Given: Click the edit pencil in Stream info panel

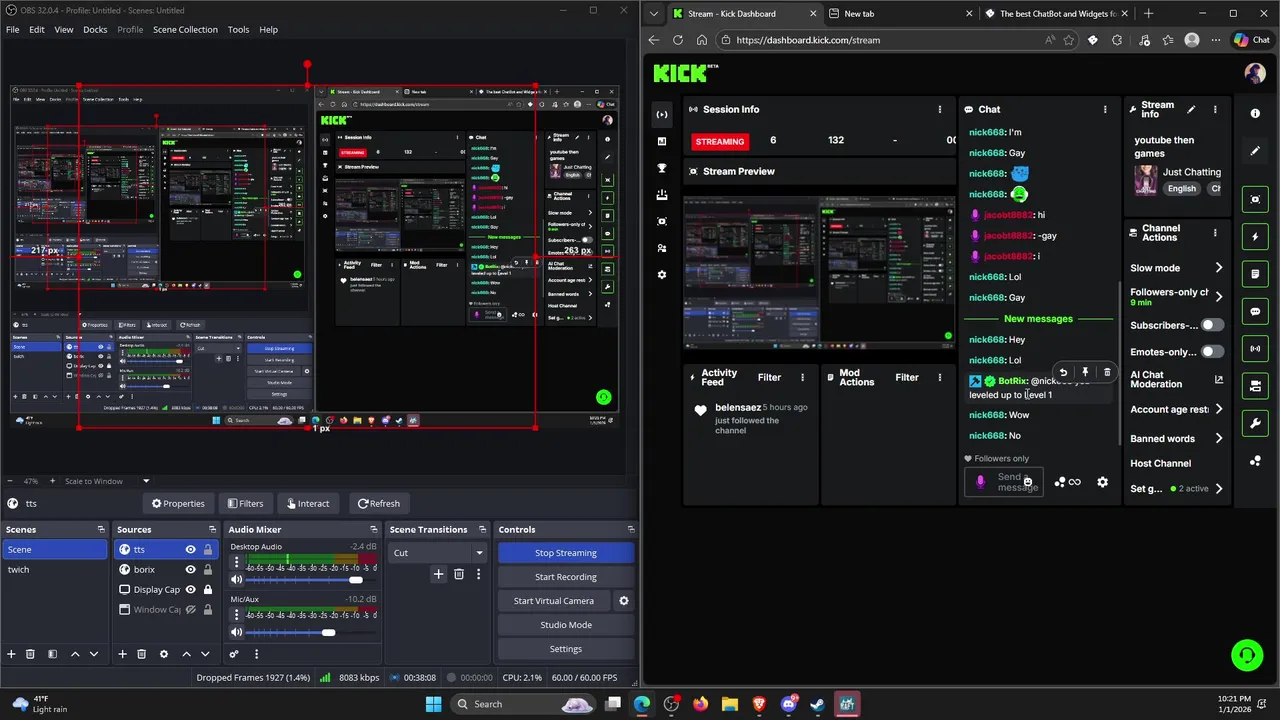Looking at the screenshot, I should tap(1191, 109).
